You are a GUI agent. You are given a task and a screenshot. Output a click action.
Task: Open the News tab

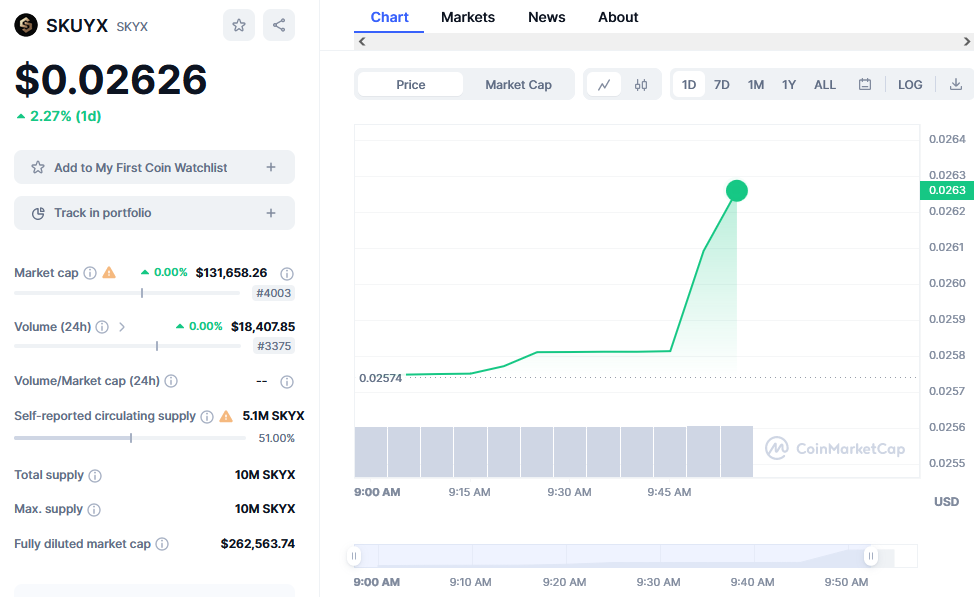tap(547, 17)
